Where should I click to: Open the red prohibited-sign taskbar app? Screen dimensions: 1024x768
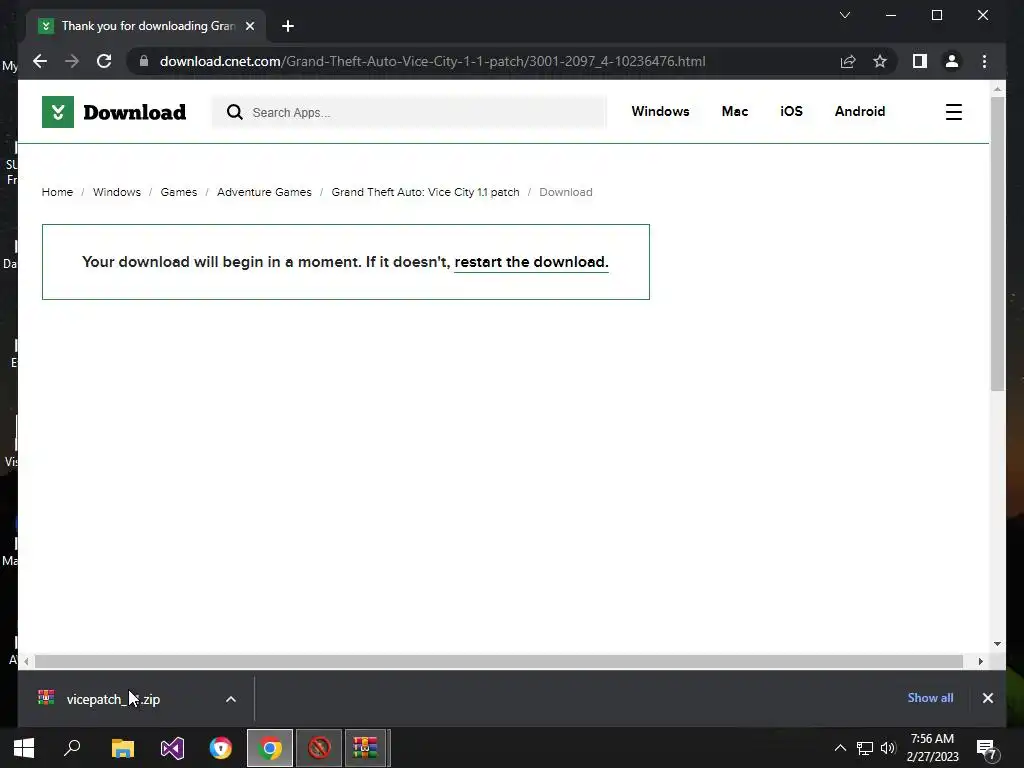coord(319,748)
